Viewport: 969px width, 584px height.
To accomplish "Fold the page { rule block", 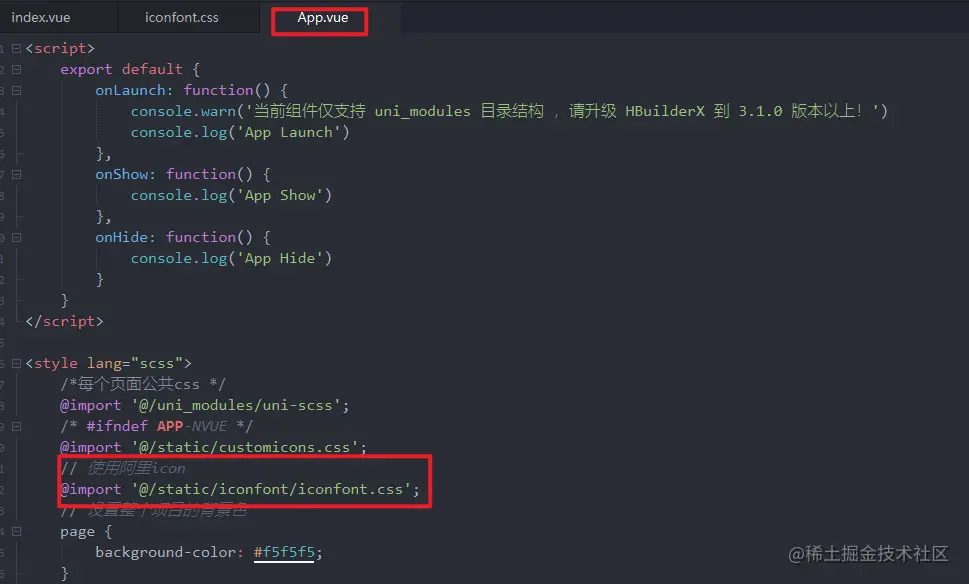I will [x=17, y=531].
